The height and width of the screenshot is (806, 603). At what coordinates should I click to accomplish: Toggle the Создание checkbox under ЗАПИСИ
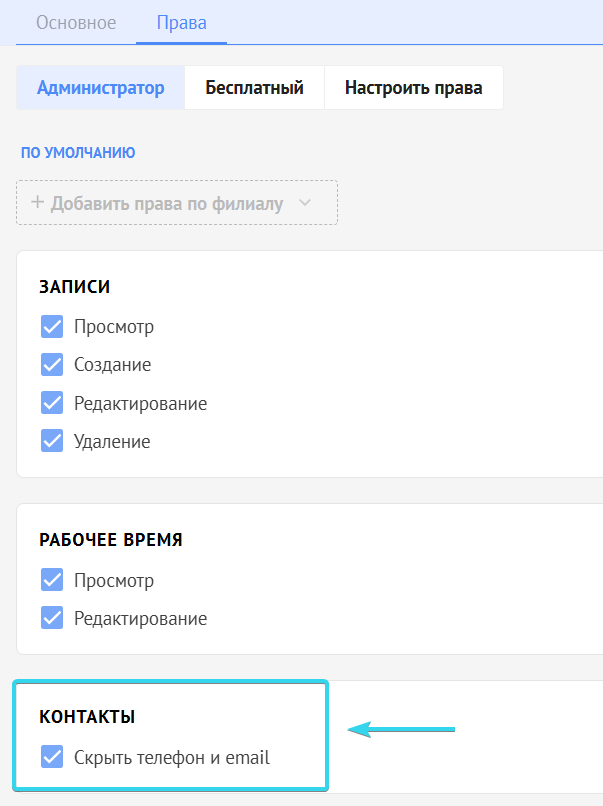click(52, 364)
